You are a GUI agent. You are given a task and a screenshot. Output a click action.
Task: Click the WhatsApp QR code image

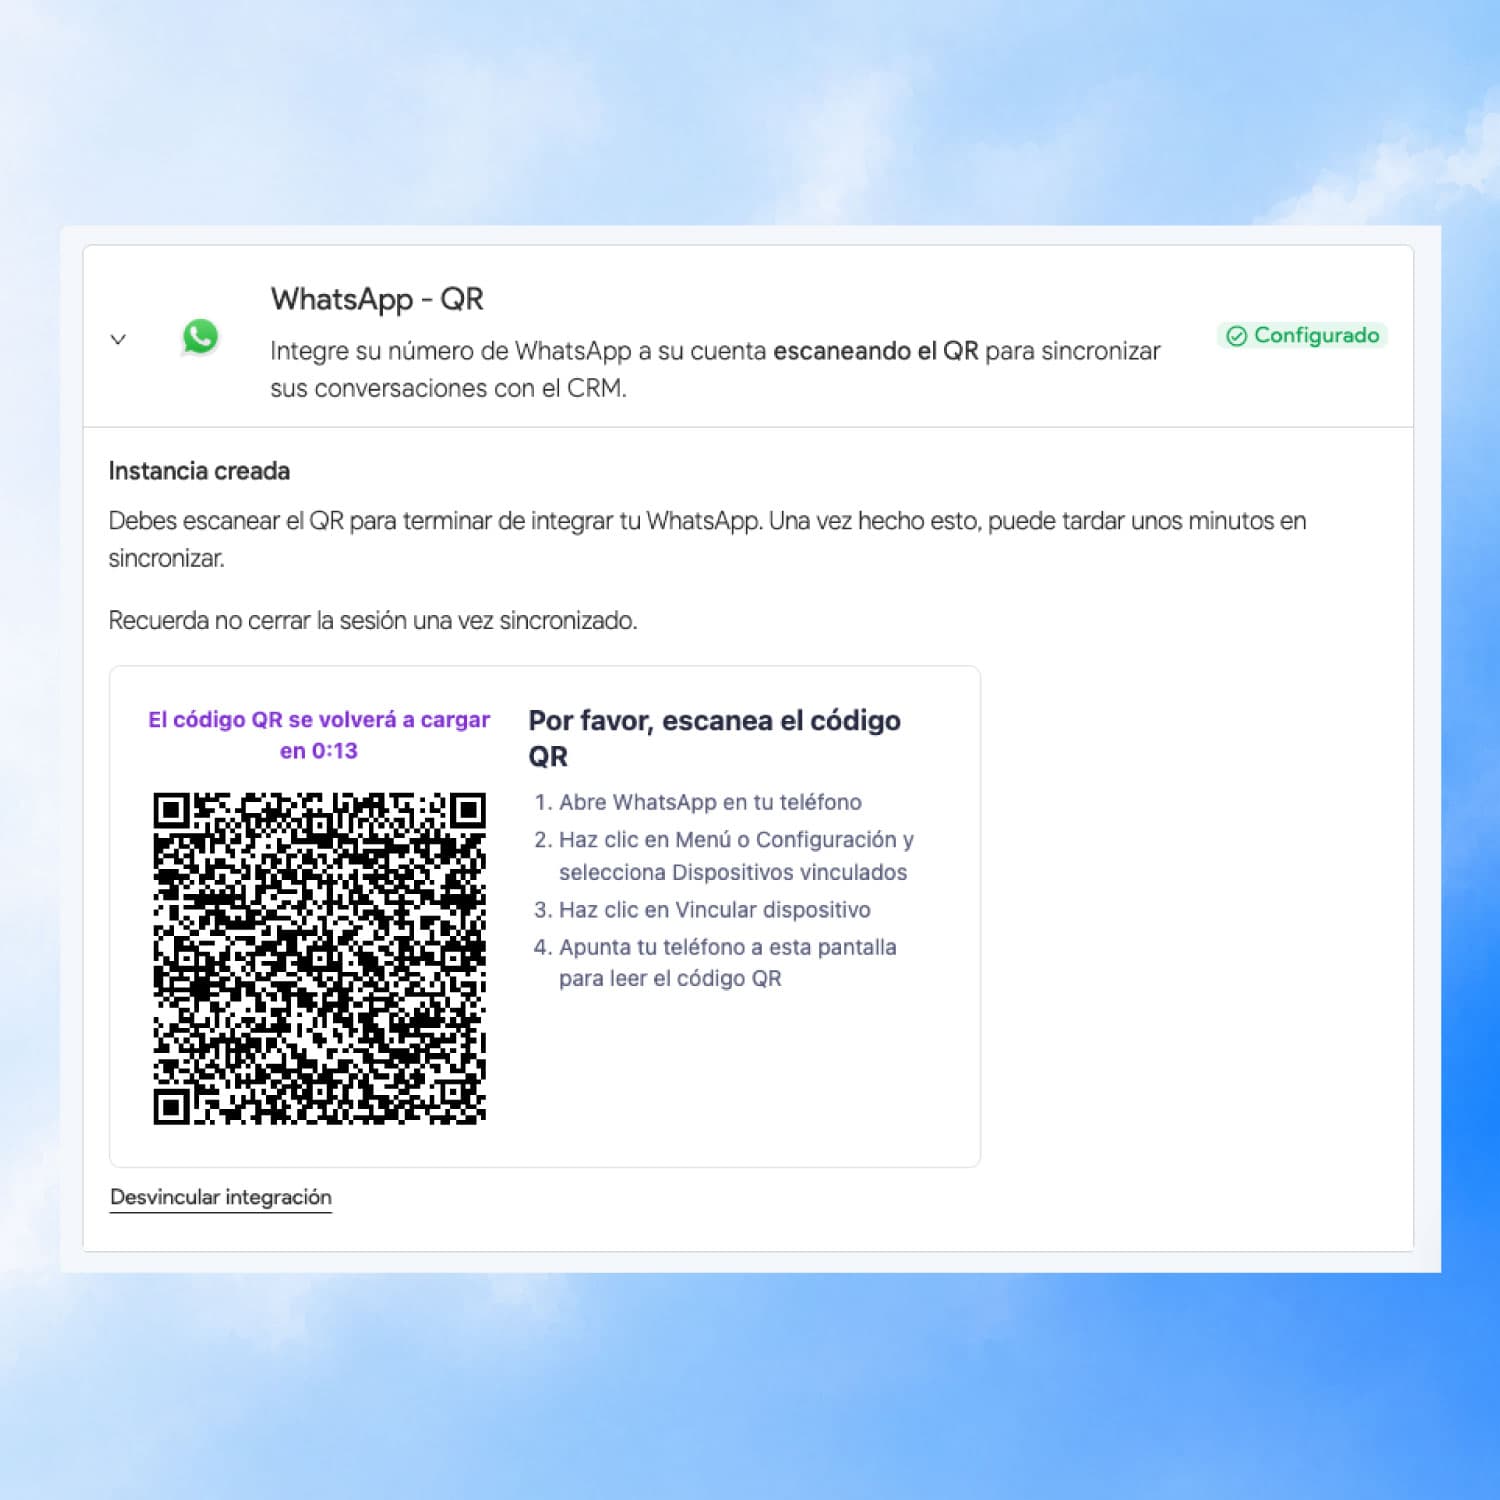tap(320, 958)
